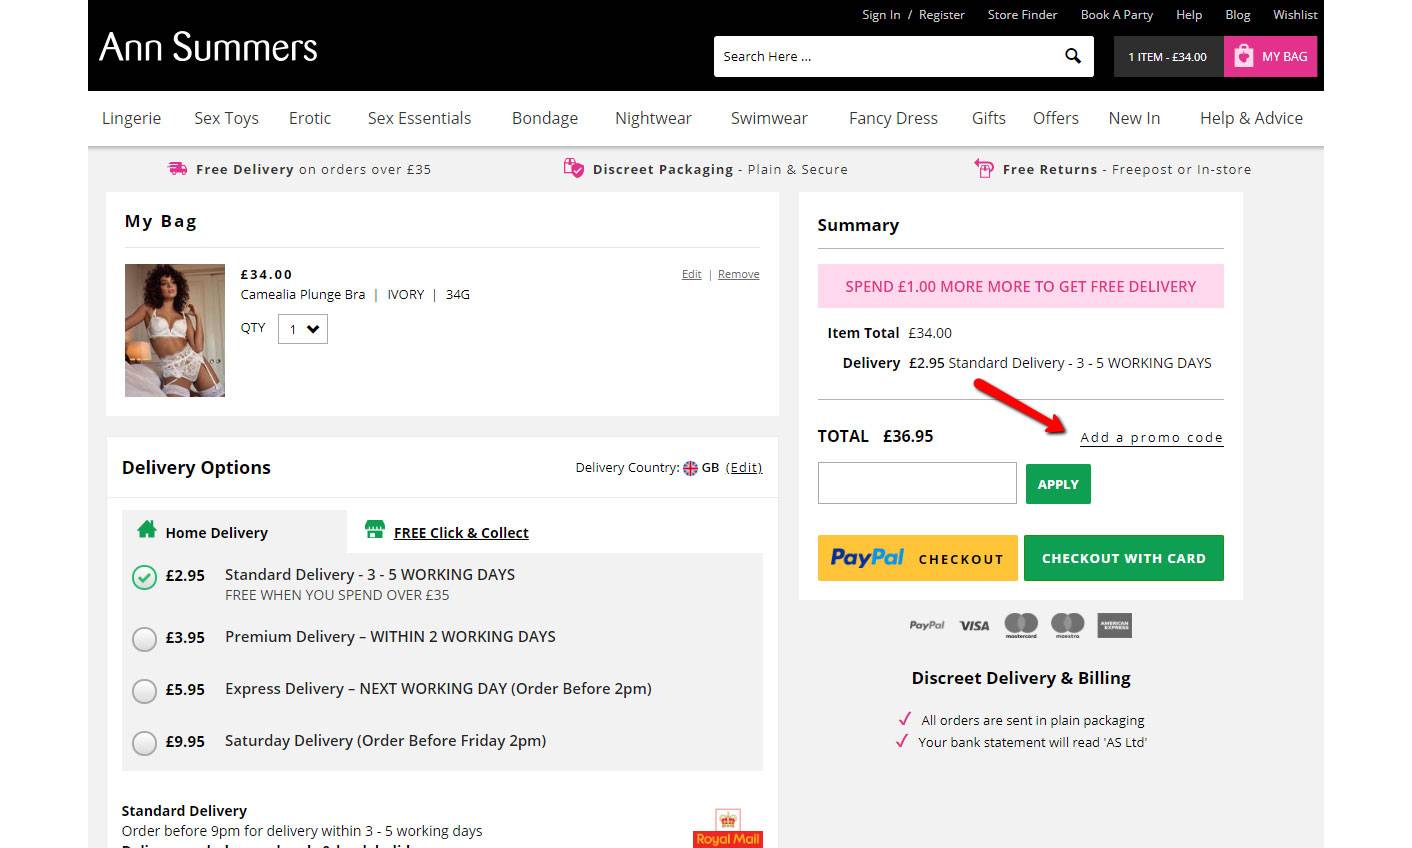Select Express Delivery £5.95 radio option
The image size is (1412, 848).
(x=145, y=691)
